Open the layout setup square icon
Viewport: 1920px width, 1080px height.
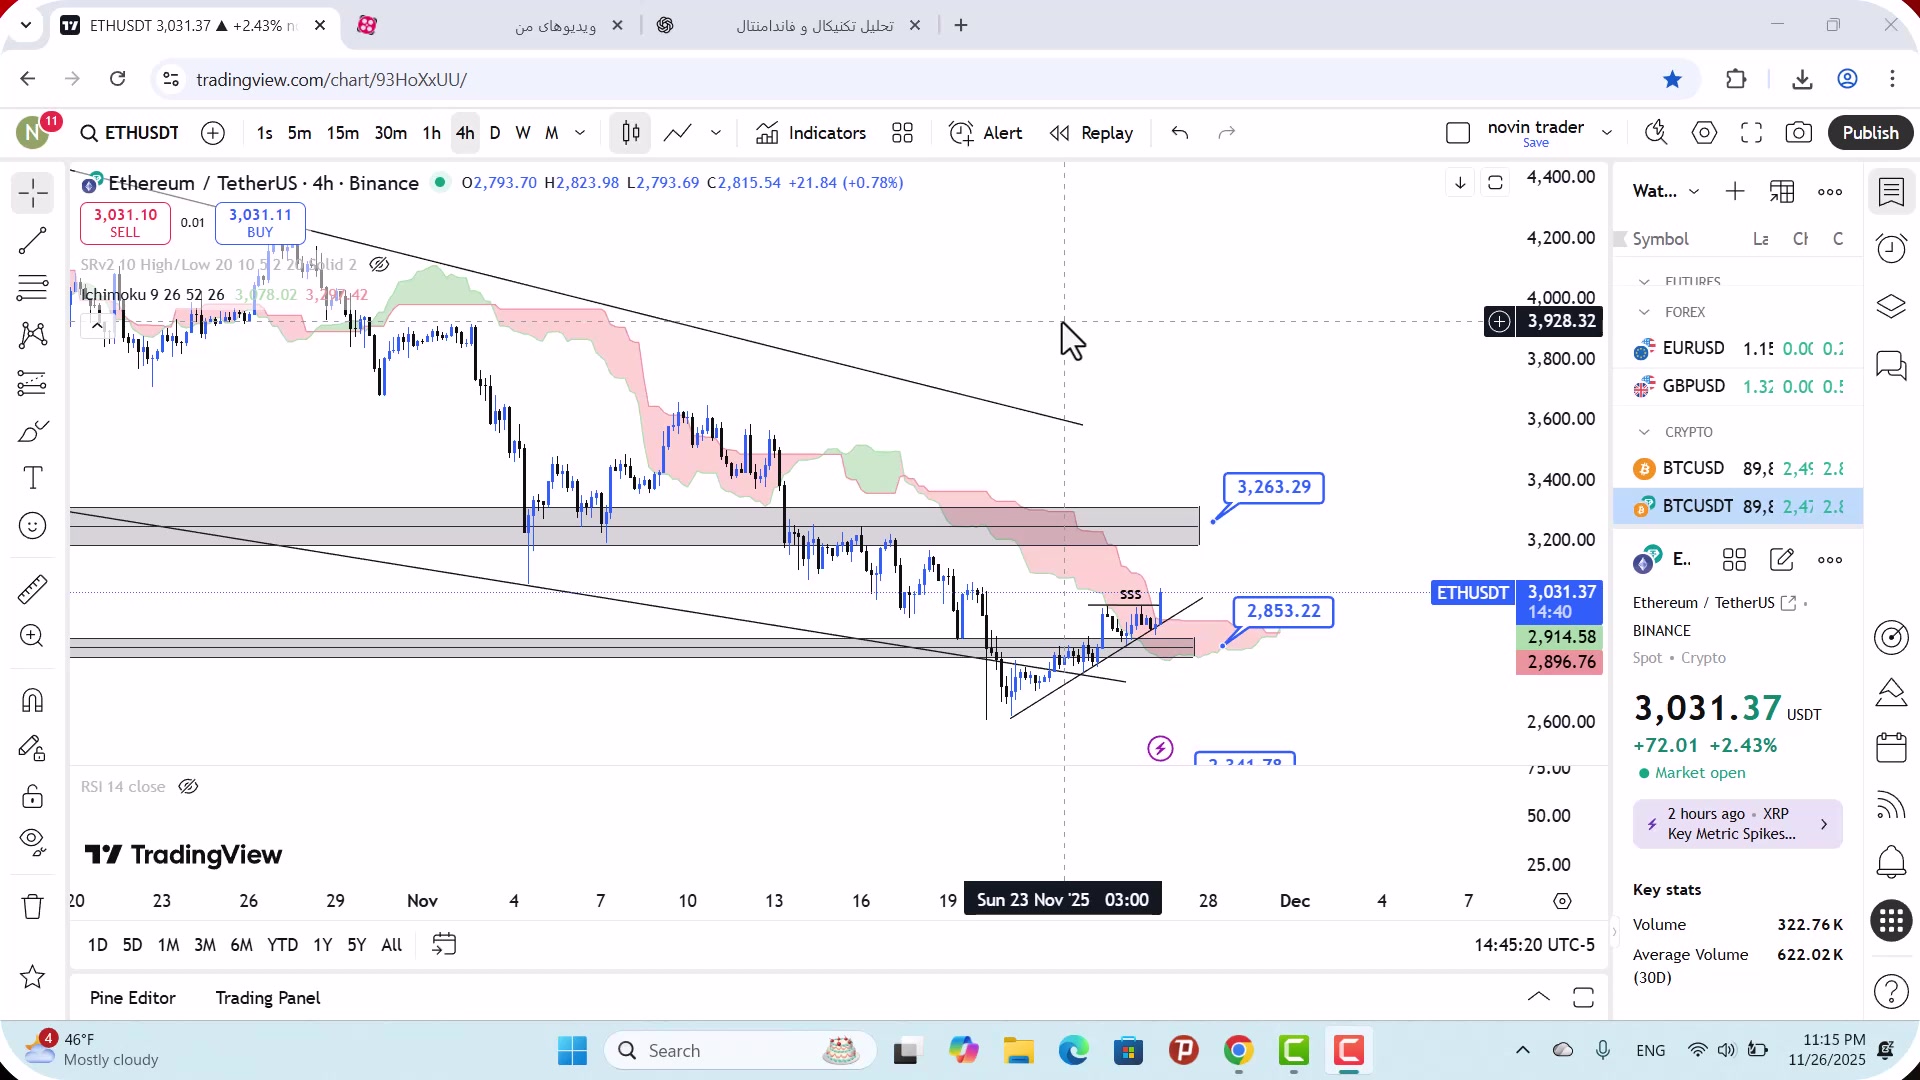click(1458, 133)
